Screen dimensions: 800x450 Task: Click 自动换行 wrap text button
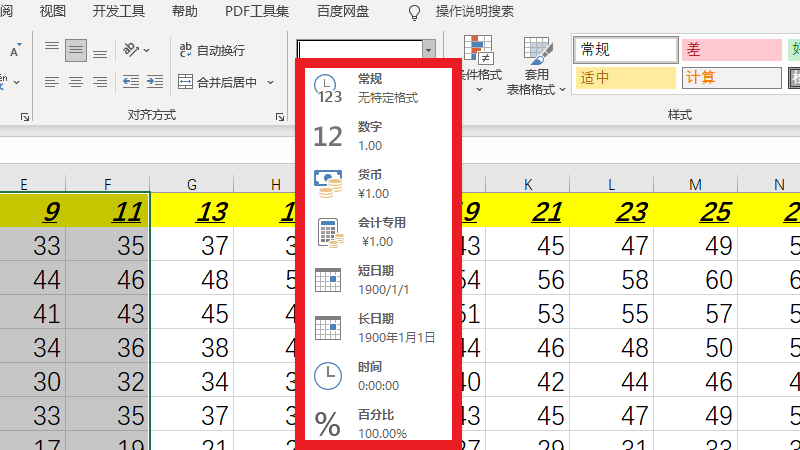[212, 50]
